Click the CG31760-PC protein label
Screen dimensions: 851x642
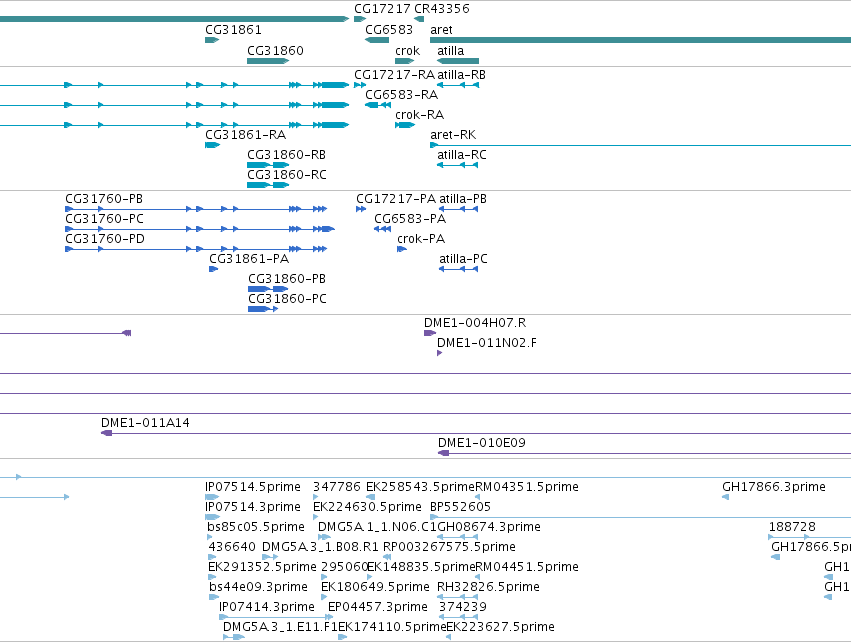[105, 219]
